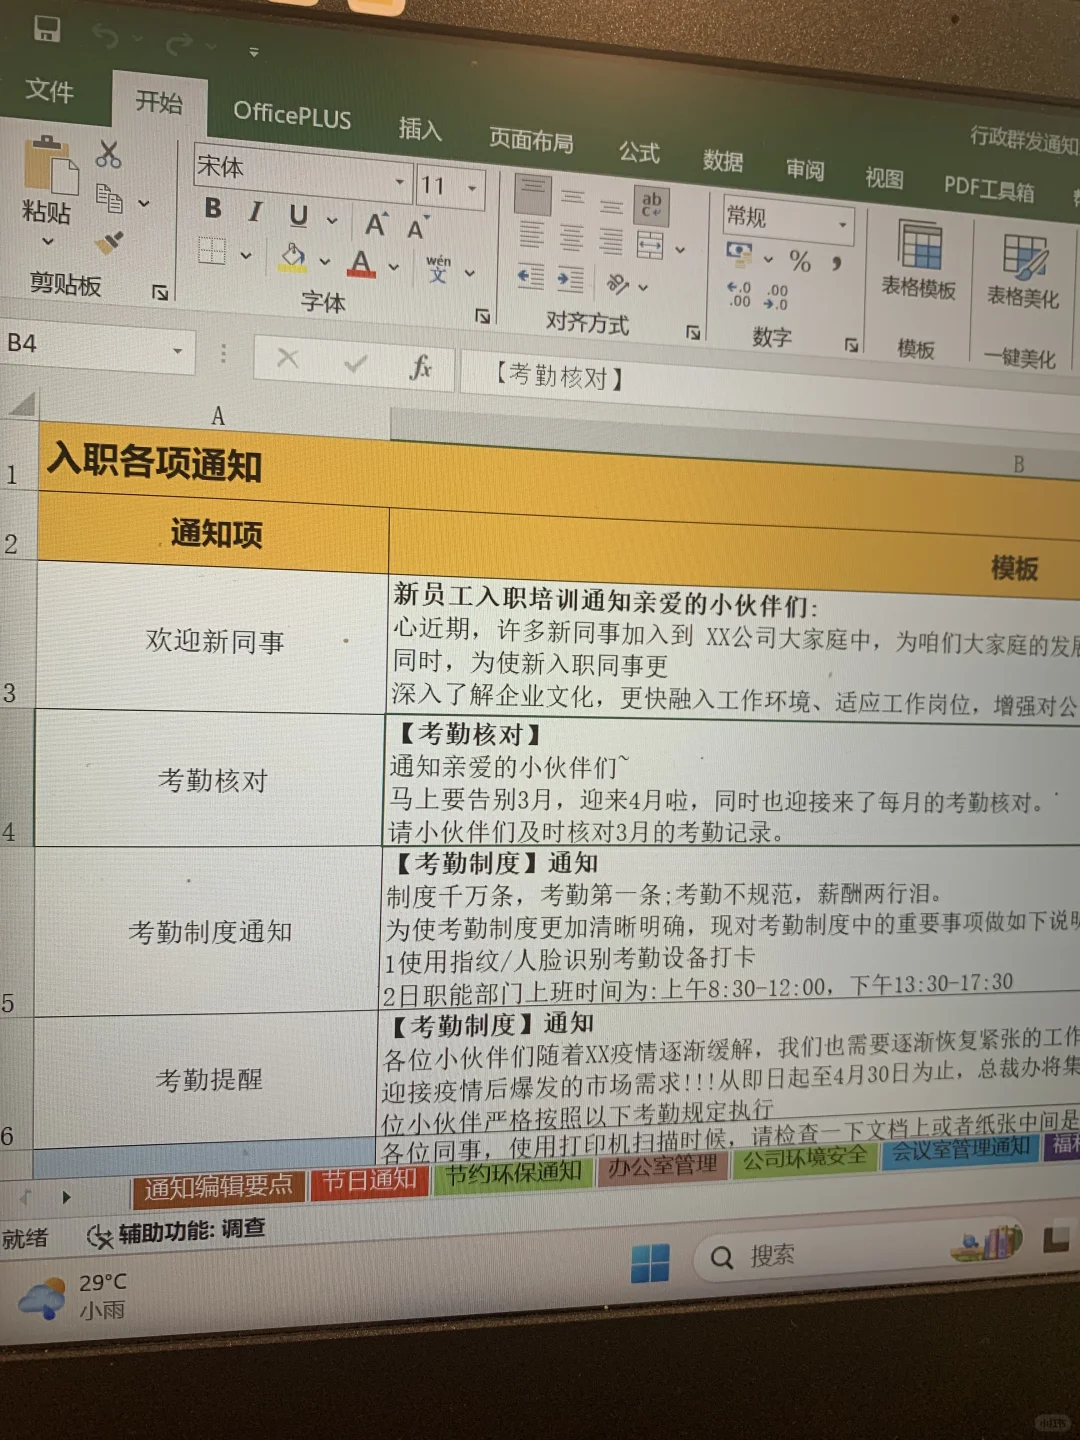Toggle Bold formatting

point(213,207)
